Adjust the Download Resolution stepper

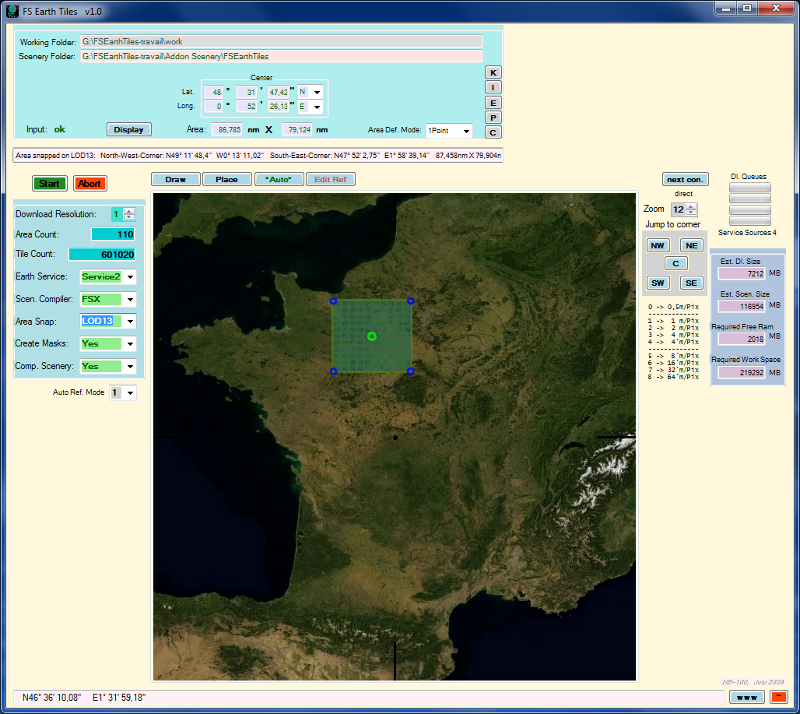130,214
